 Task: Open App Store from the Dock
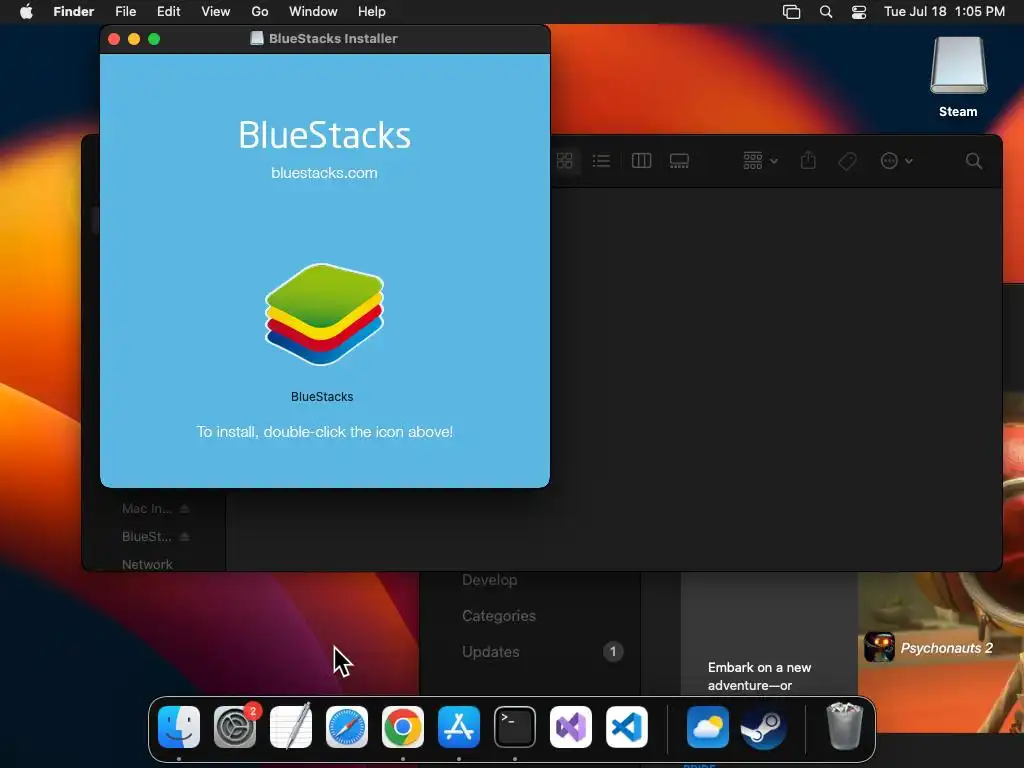click(x=459, y=727)
